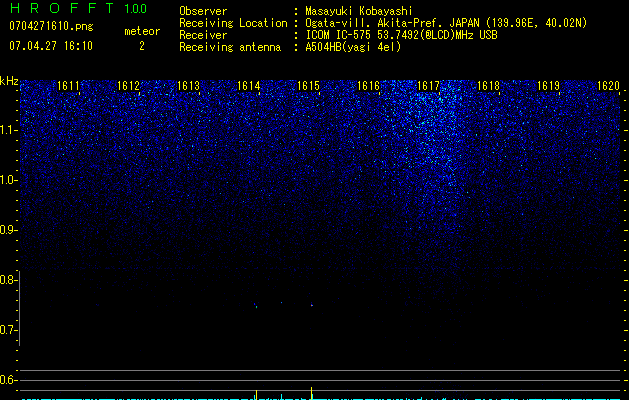
Task: Click the 1611 time axis label
Action: (x=69, y=86)
